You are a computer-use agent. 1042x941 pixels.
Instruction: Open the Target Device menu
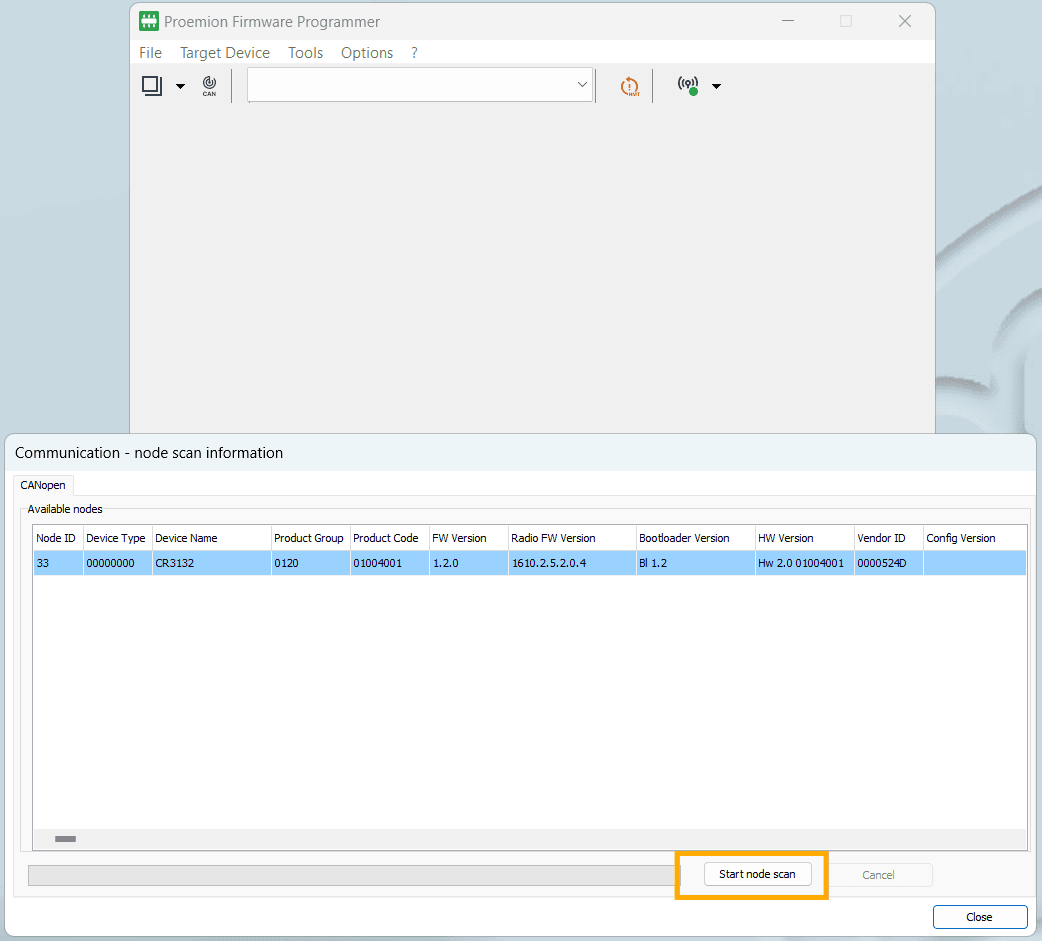click(225, 53)
